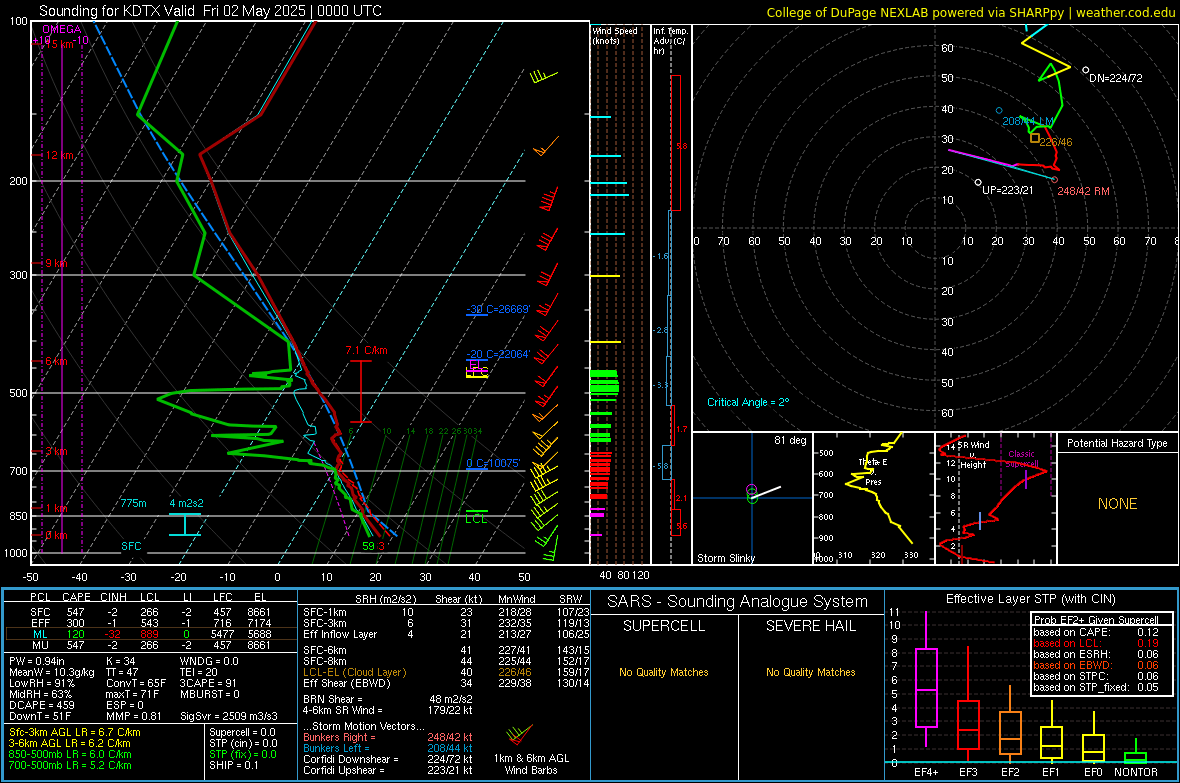Click the SigSvr = 2509 m3/s3 value
Viewport: 1180px width, 783px height.
pos(229,716)
